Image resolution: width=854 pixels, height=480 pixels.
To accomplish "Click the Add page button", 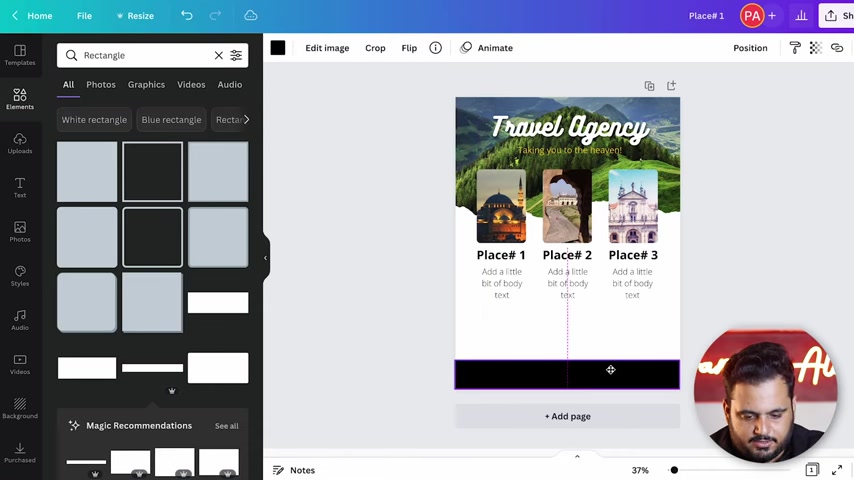I will tap(568, 416).
